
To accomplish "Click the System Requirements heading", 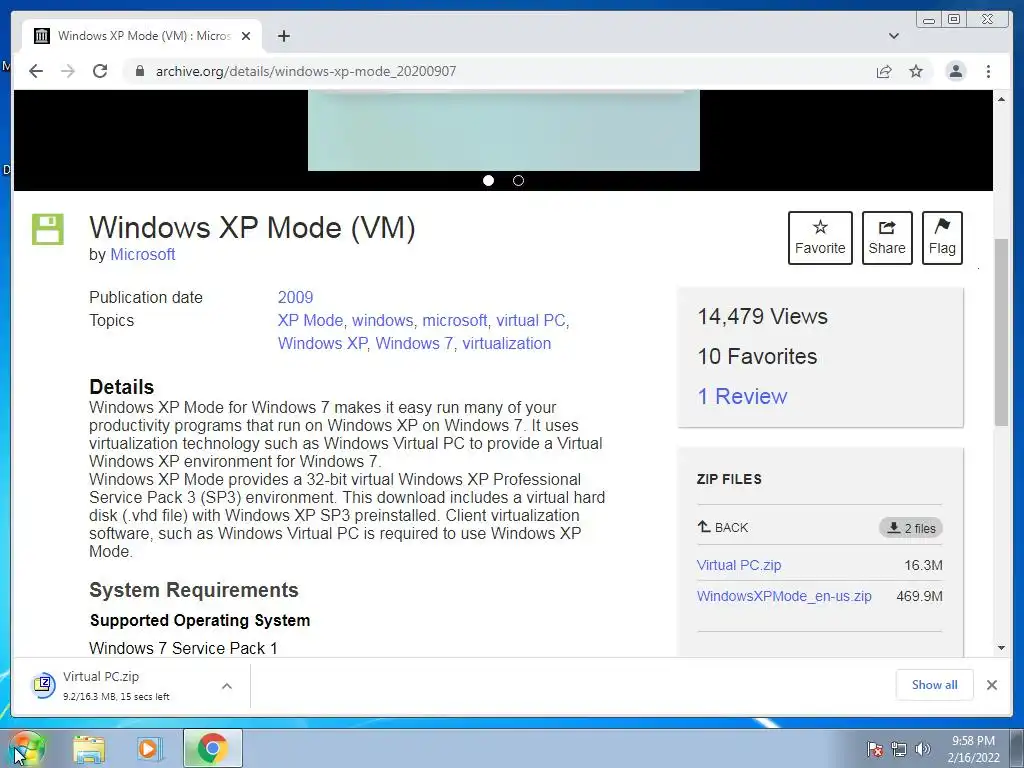I will 194,590.
